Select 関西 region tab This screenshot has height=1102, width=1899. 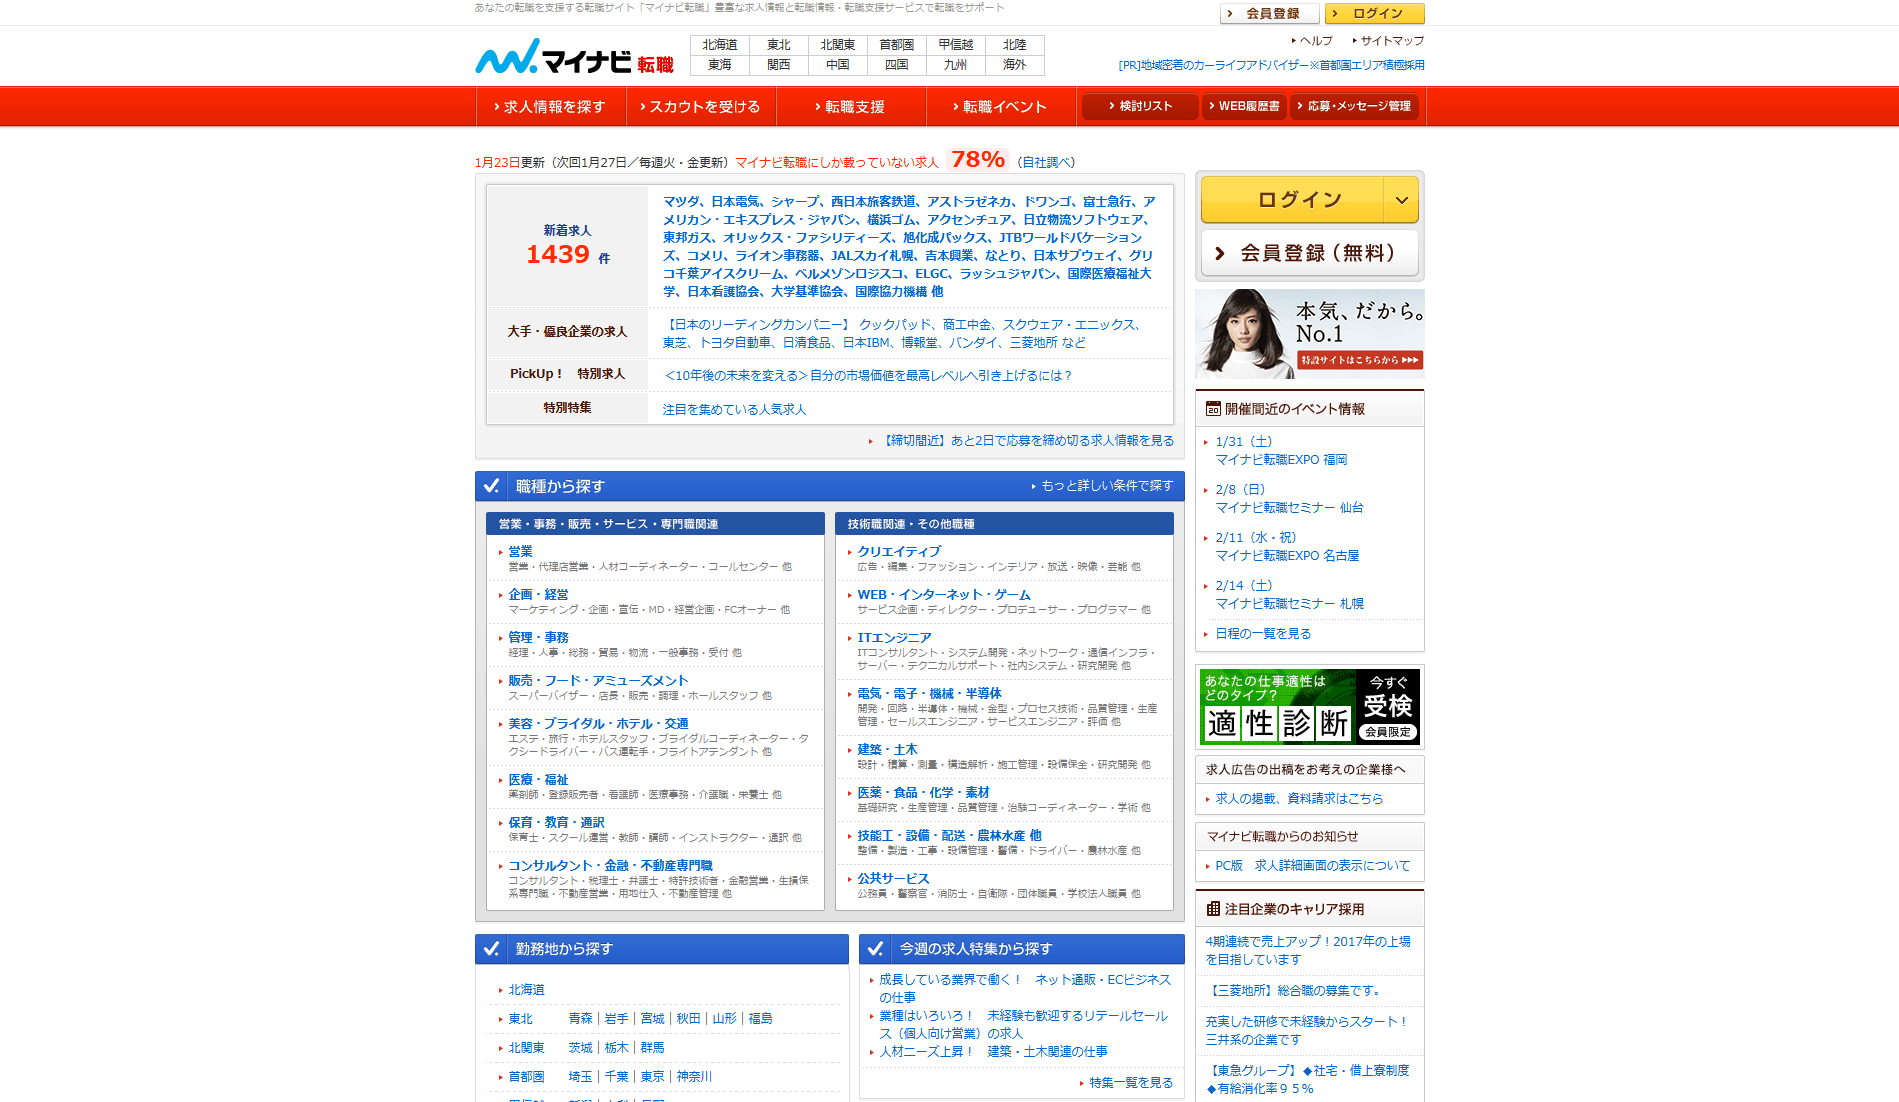[779, 65]
